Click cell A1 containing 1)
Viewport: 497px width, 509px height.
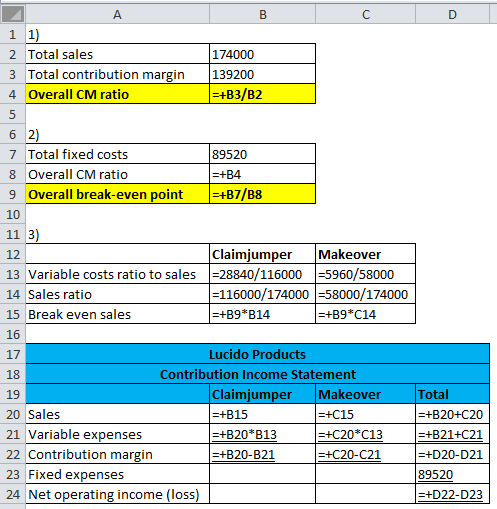pyautogui.click(x=118, y=34)
